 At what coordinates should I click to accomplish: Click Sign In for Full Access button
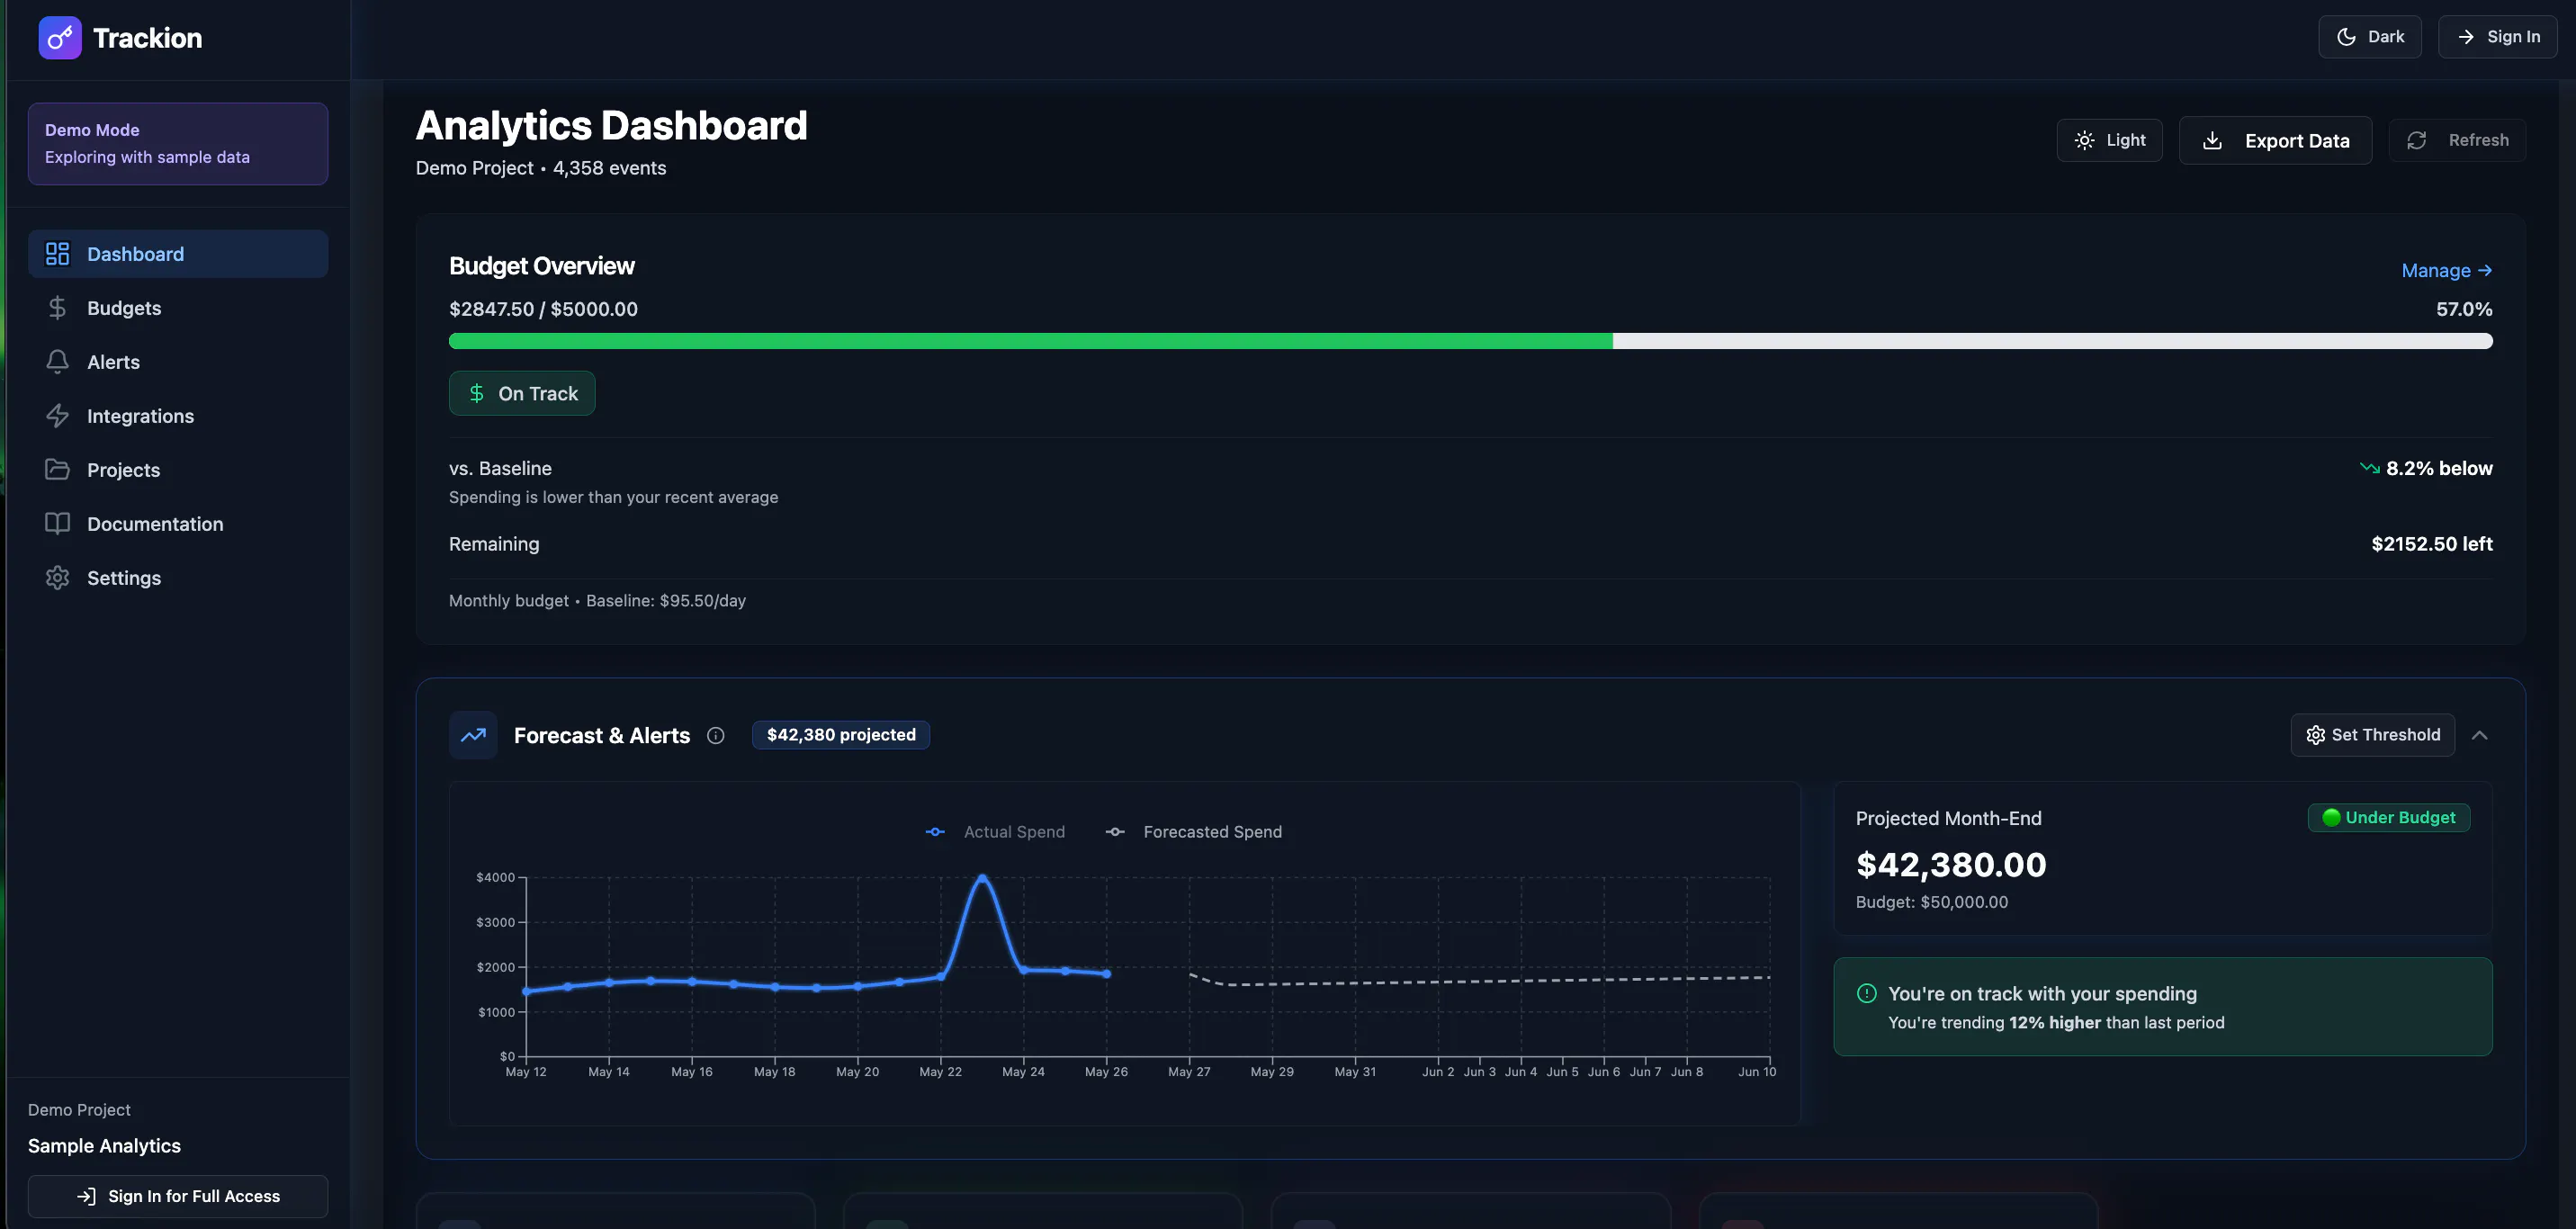click(178, 1197)
